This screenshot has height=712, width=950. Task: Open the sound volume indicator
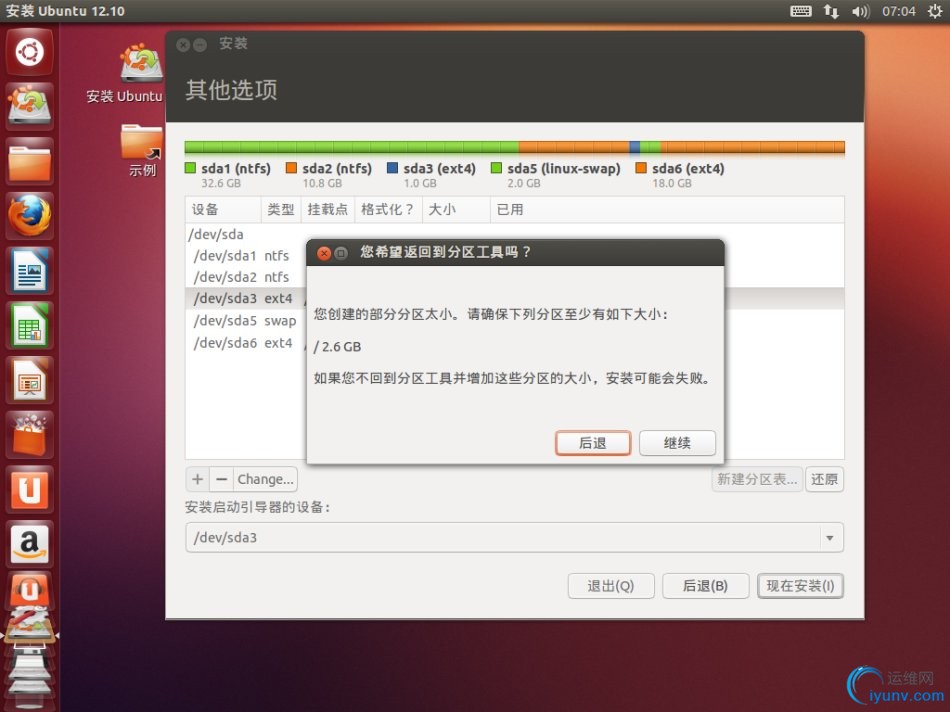point(860,11)
